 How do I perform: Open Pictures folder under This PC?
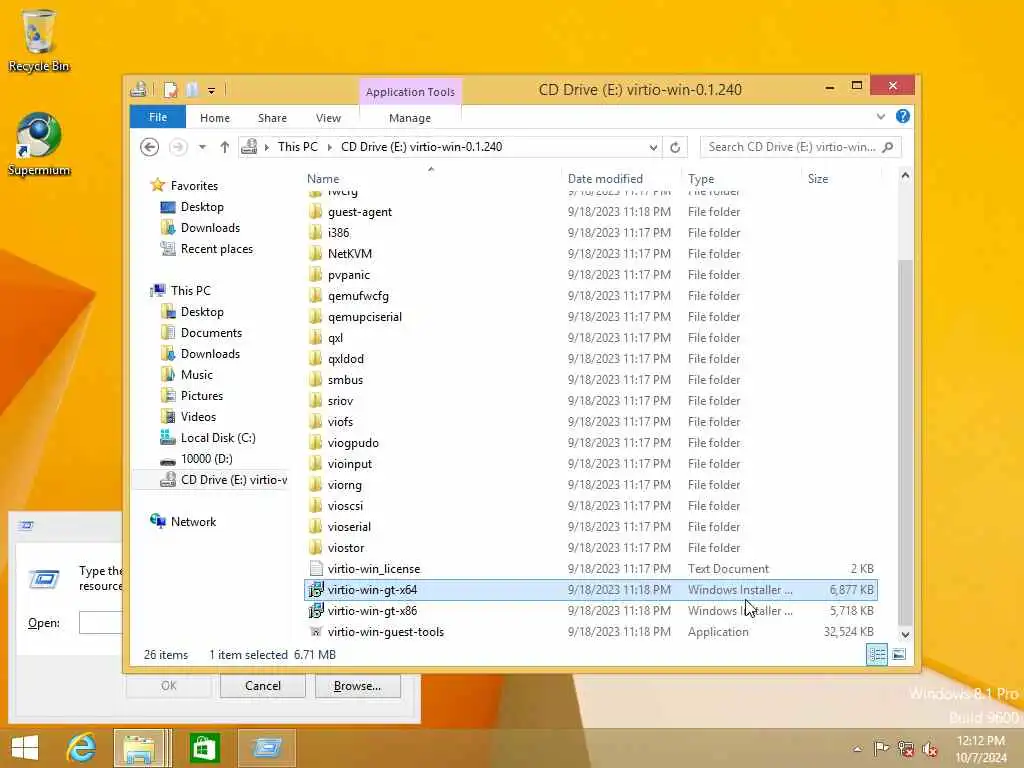pyautogui.click(x=202, y=396)
